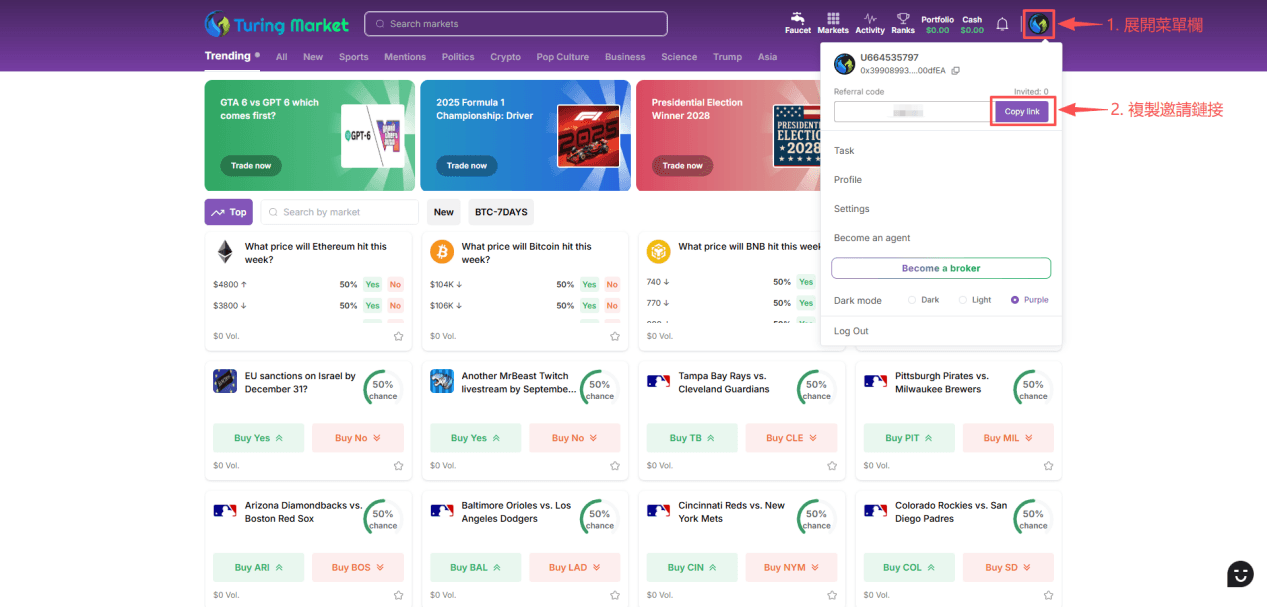Switch to the Crypto category tab

(505, 57)
